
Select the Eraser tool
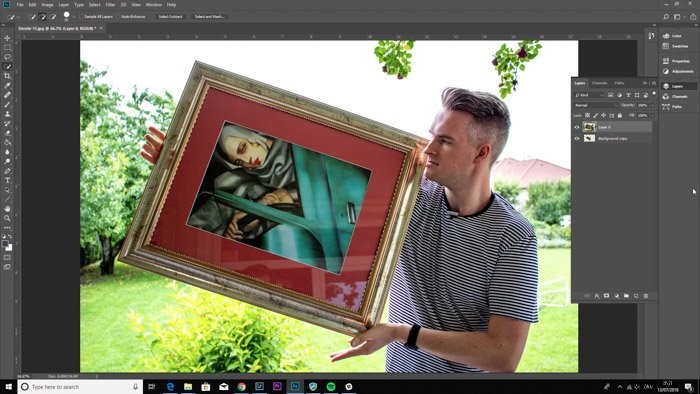coord(7,133)
